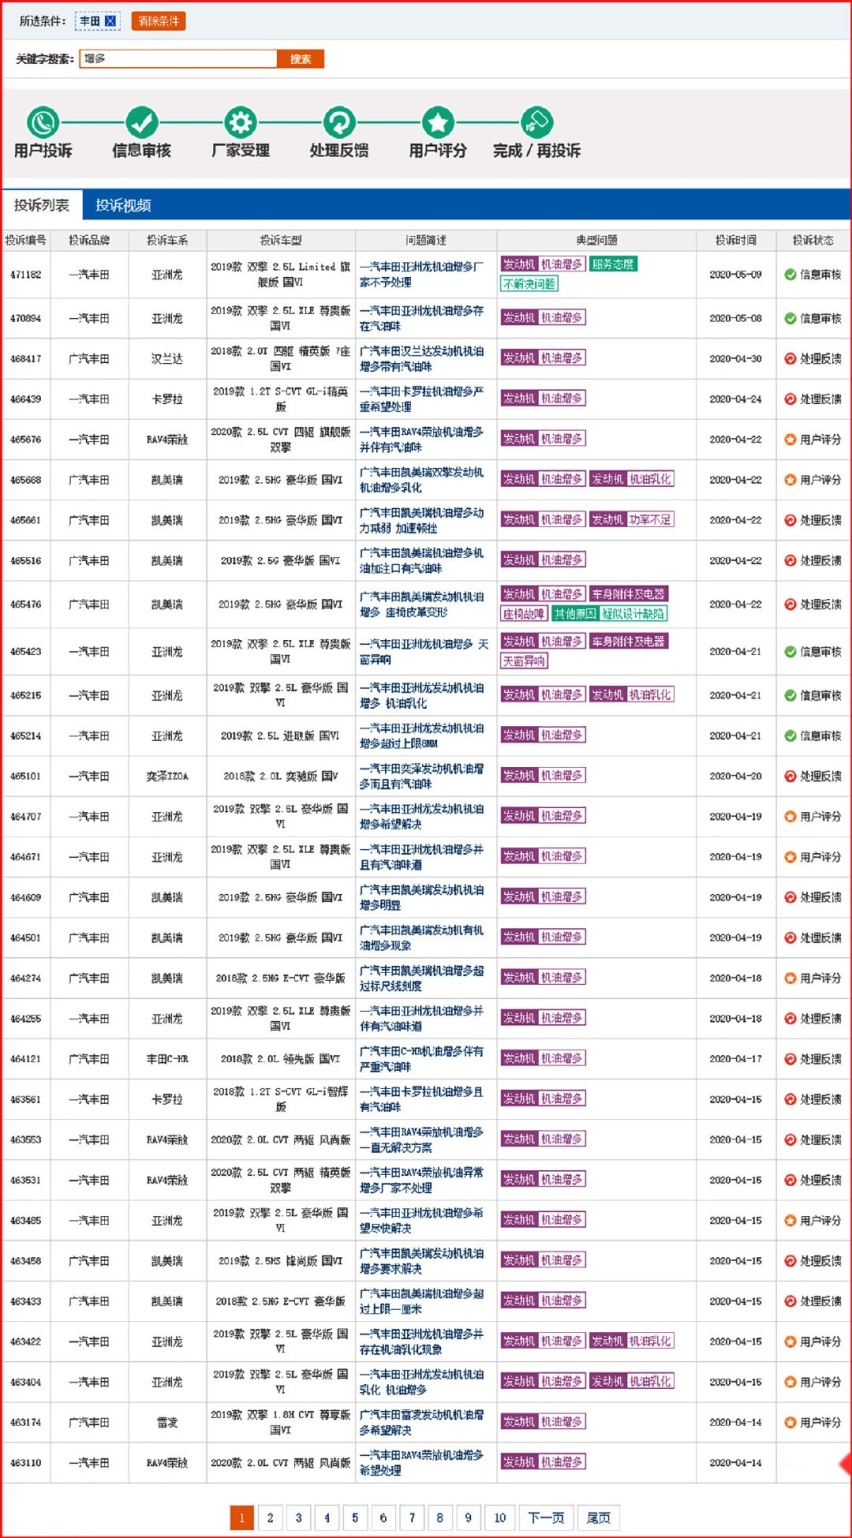Sort by the 投诉编号 column header
This screenshot has width=852, height=1538.
[26, 240]
